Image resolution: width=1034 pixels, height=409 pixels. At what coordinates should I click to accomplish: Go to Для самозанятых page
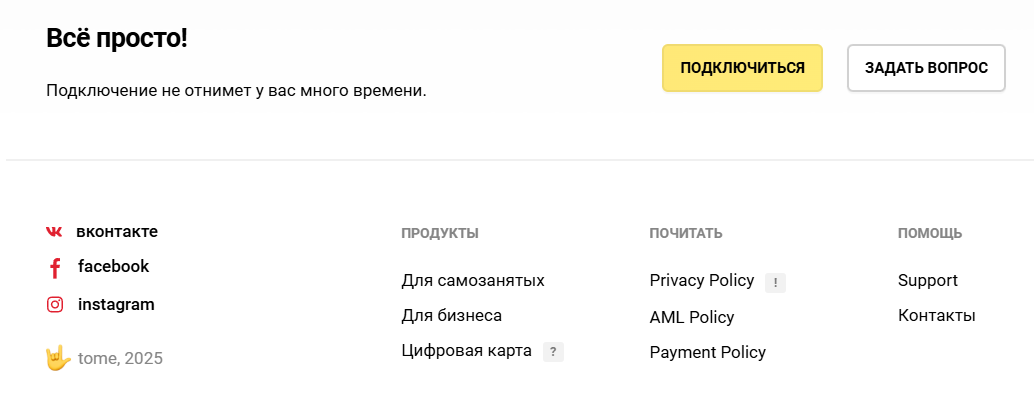click(473, 281)
